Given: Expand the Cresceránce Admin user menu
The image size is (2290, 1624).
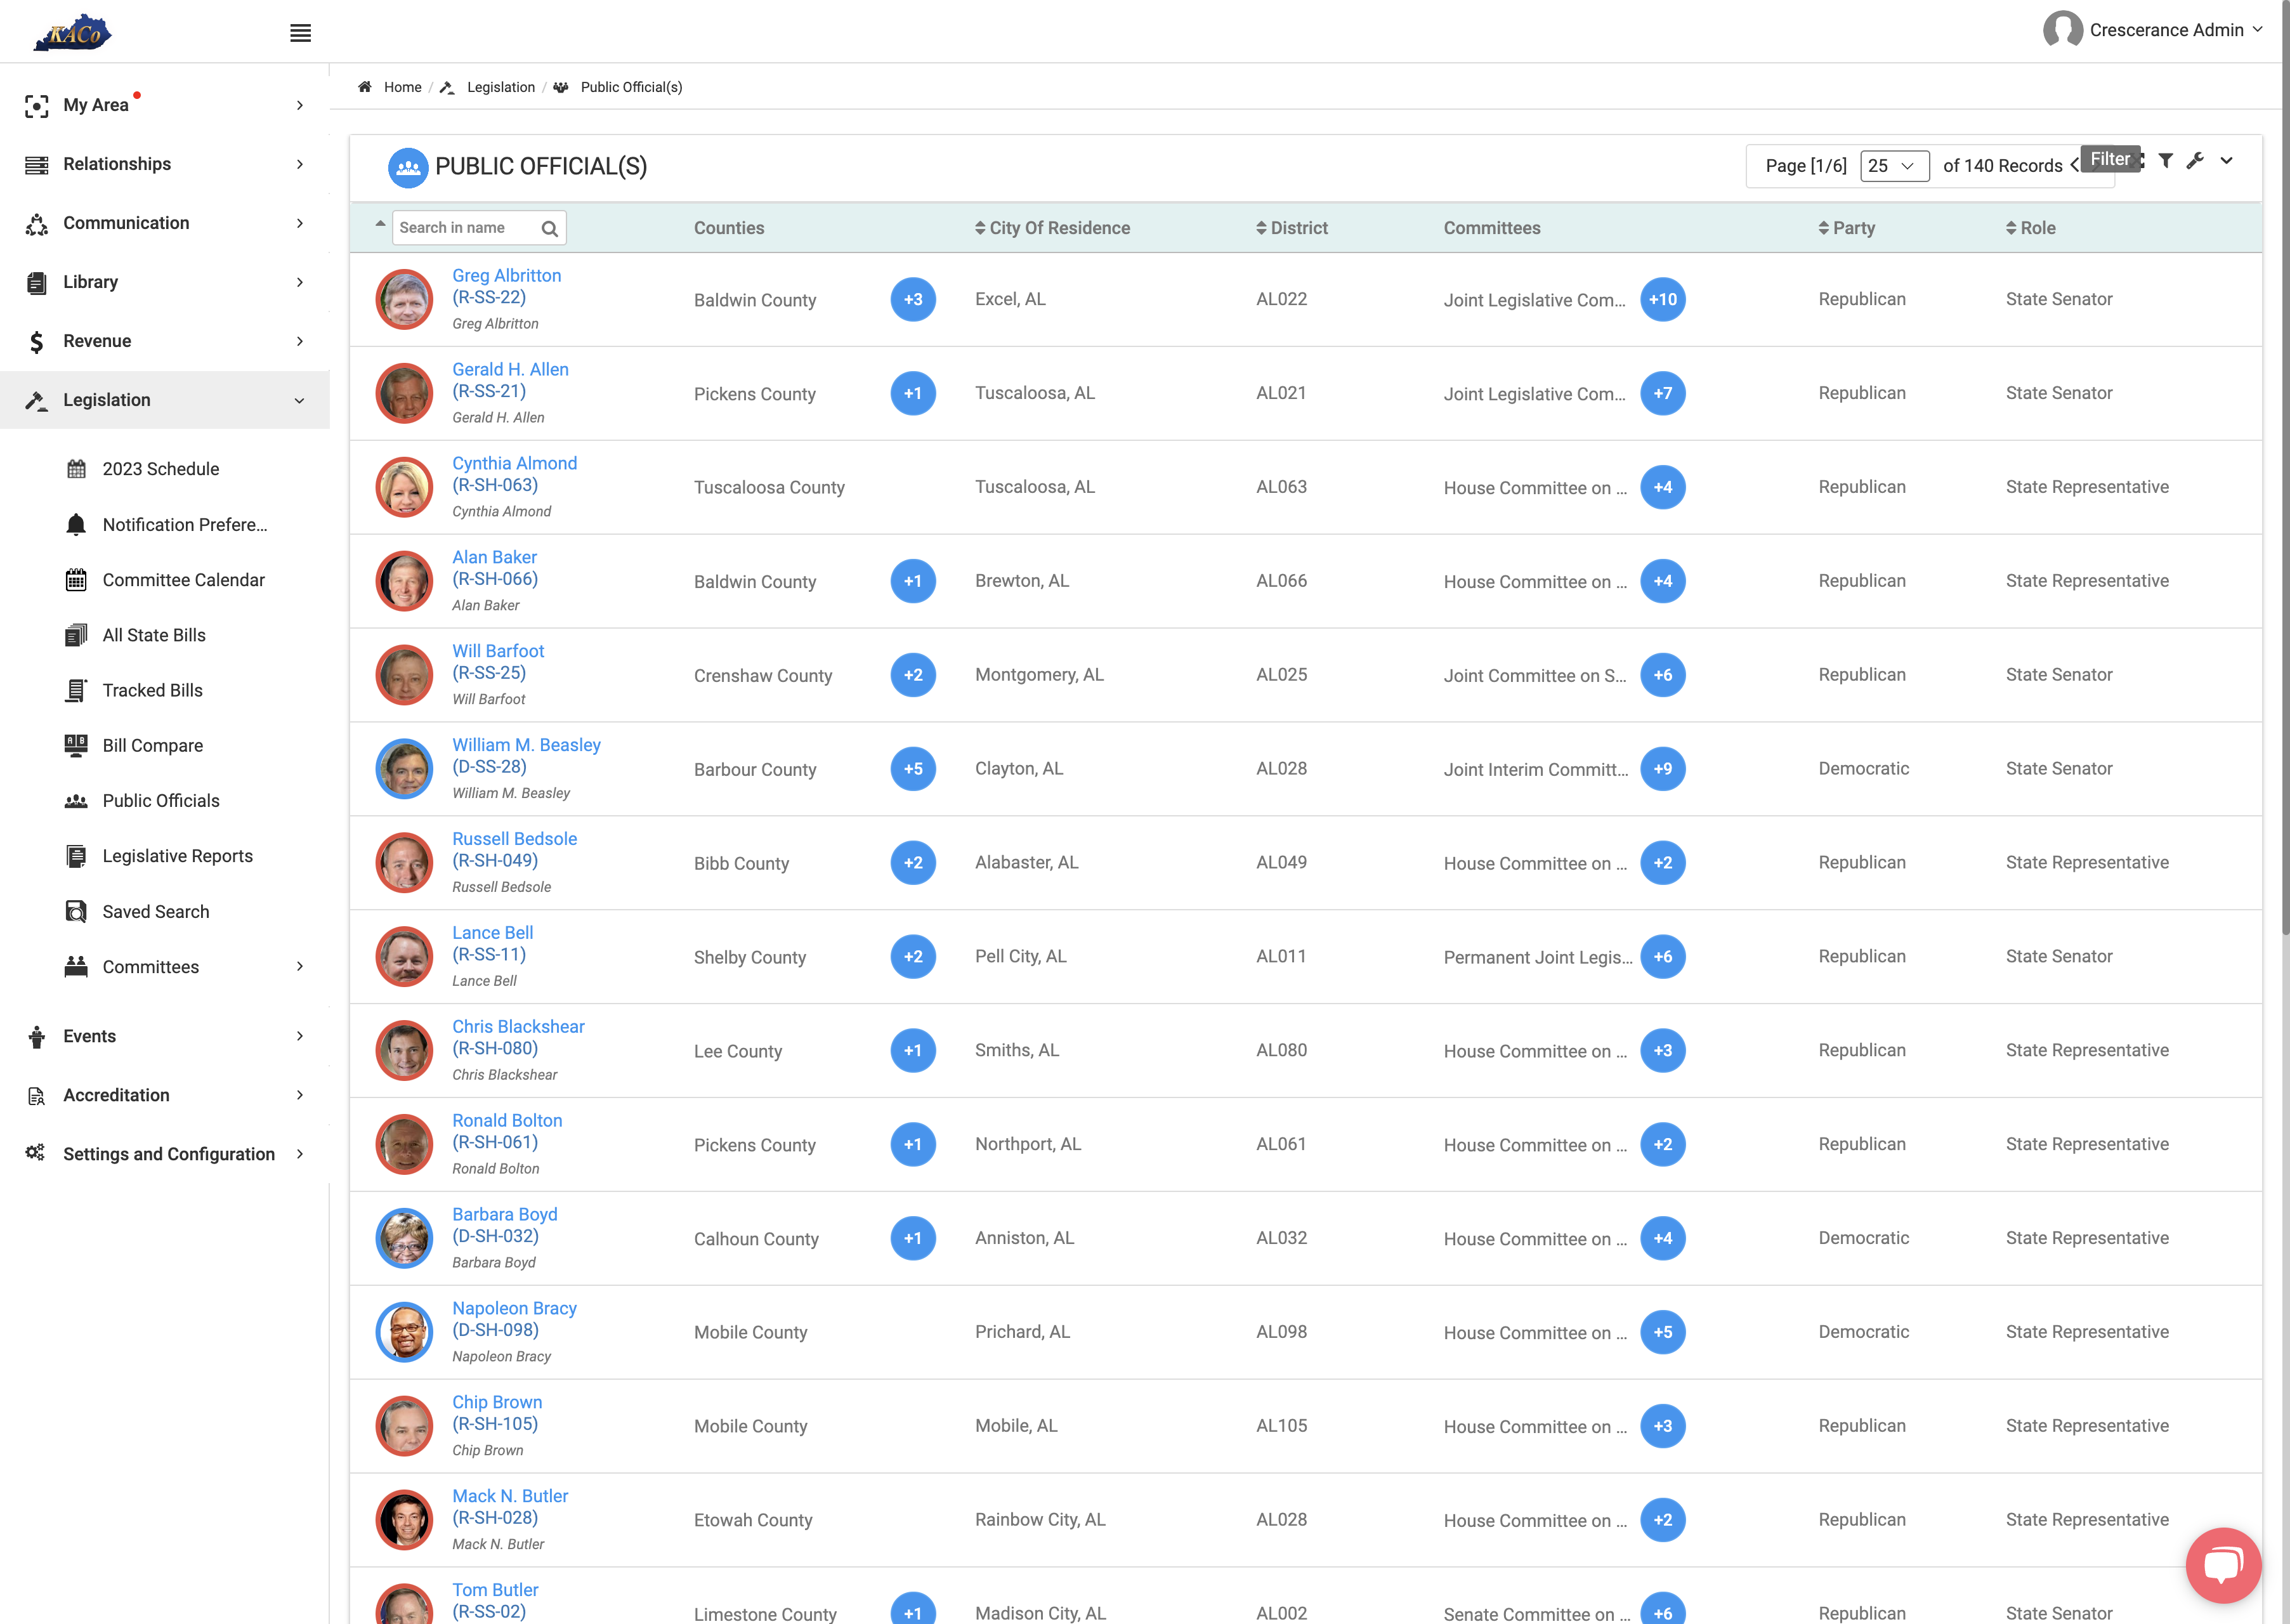Looking at the screenshot, I should 2153,30.
